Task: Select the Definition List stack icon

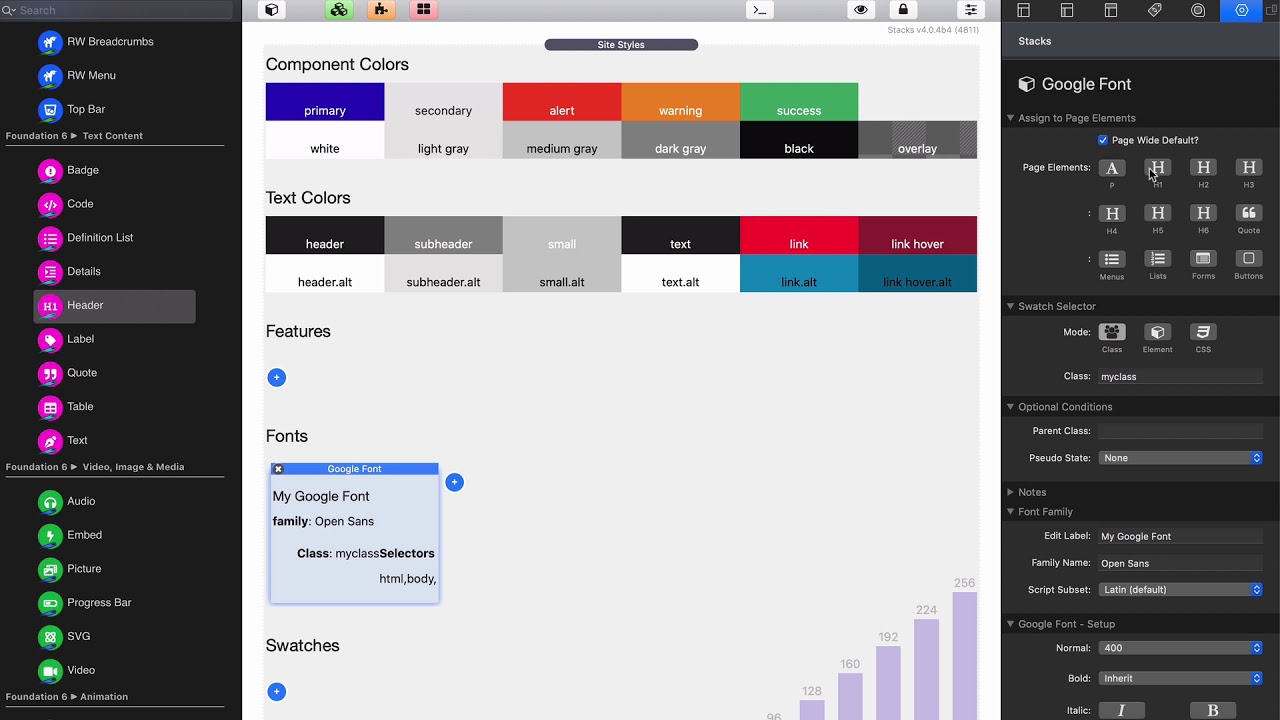Action: coord(50,238)
